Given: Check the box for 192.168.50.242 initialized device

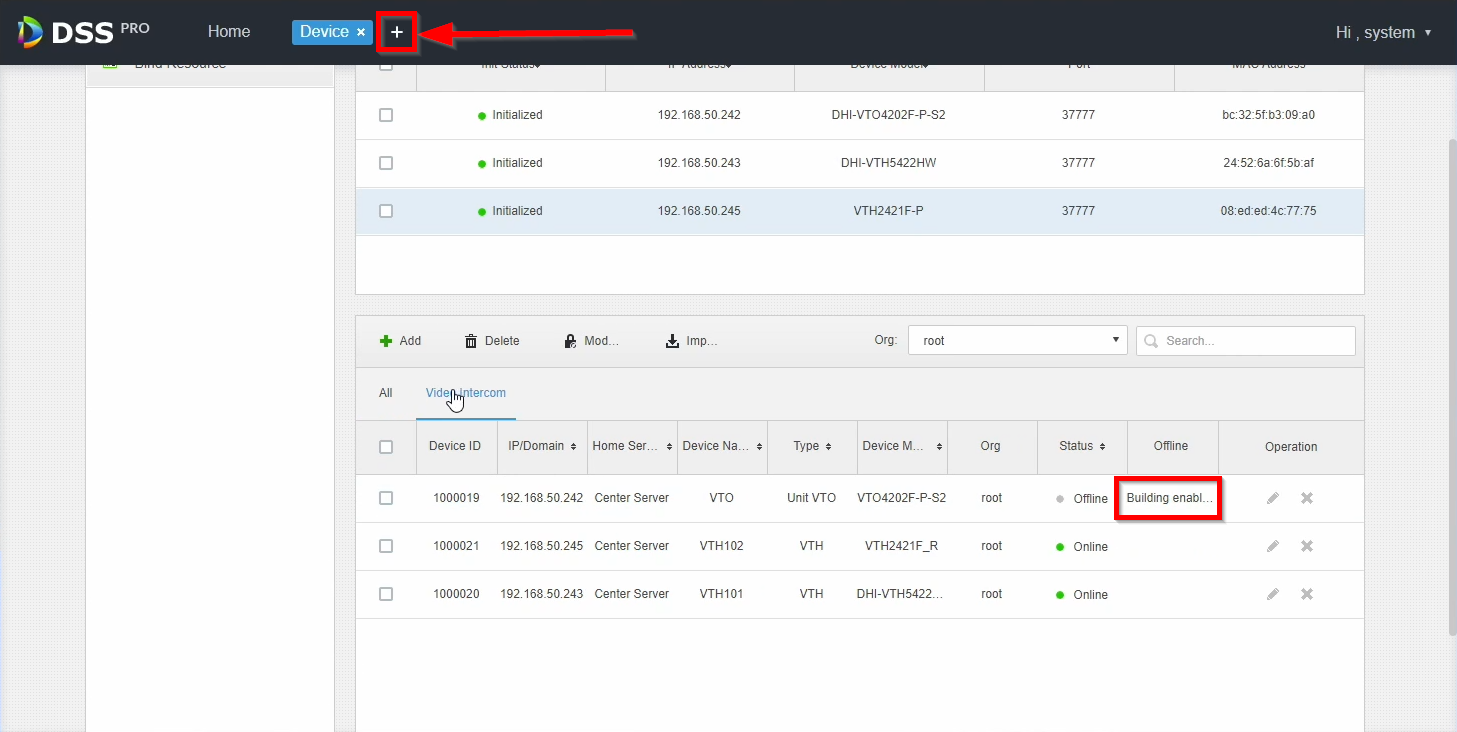Looking at the screenshot, I should pos(386,115).
